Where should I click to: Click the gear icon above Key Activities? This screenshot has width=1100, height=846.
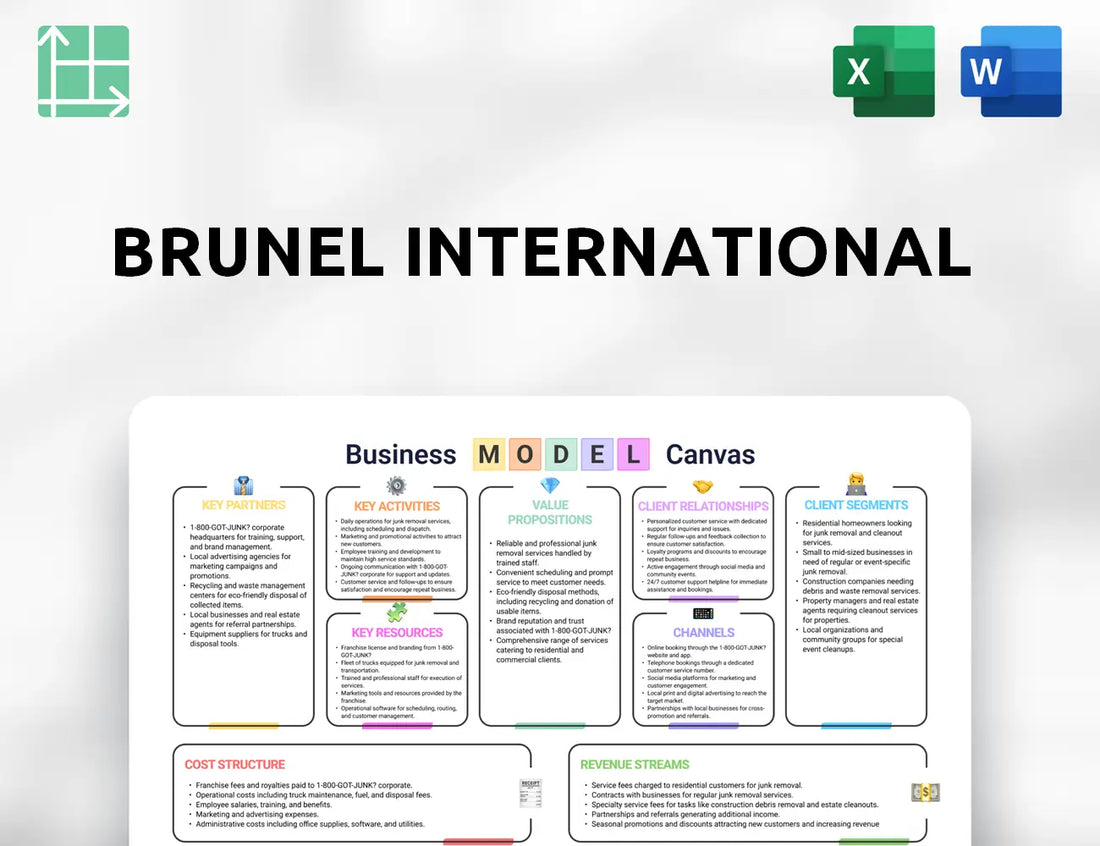point(396,485)
